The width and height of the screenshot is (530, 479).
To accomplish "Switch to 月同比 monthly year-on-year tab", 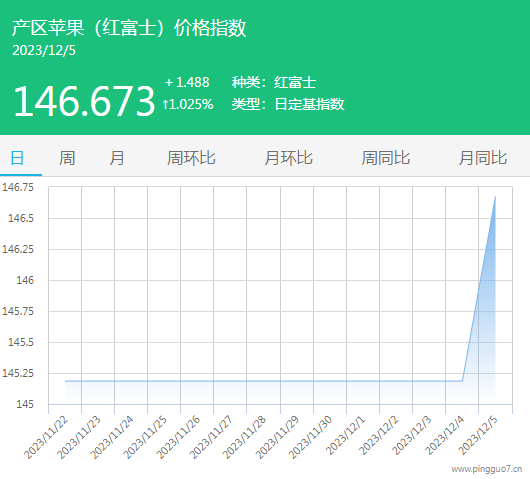I will point(483,158).
